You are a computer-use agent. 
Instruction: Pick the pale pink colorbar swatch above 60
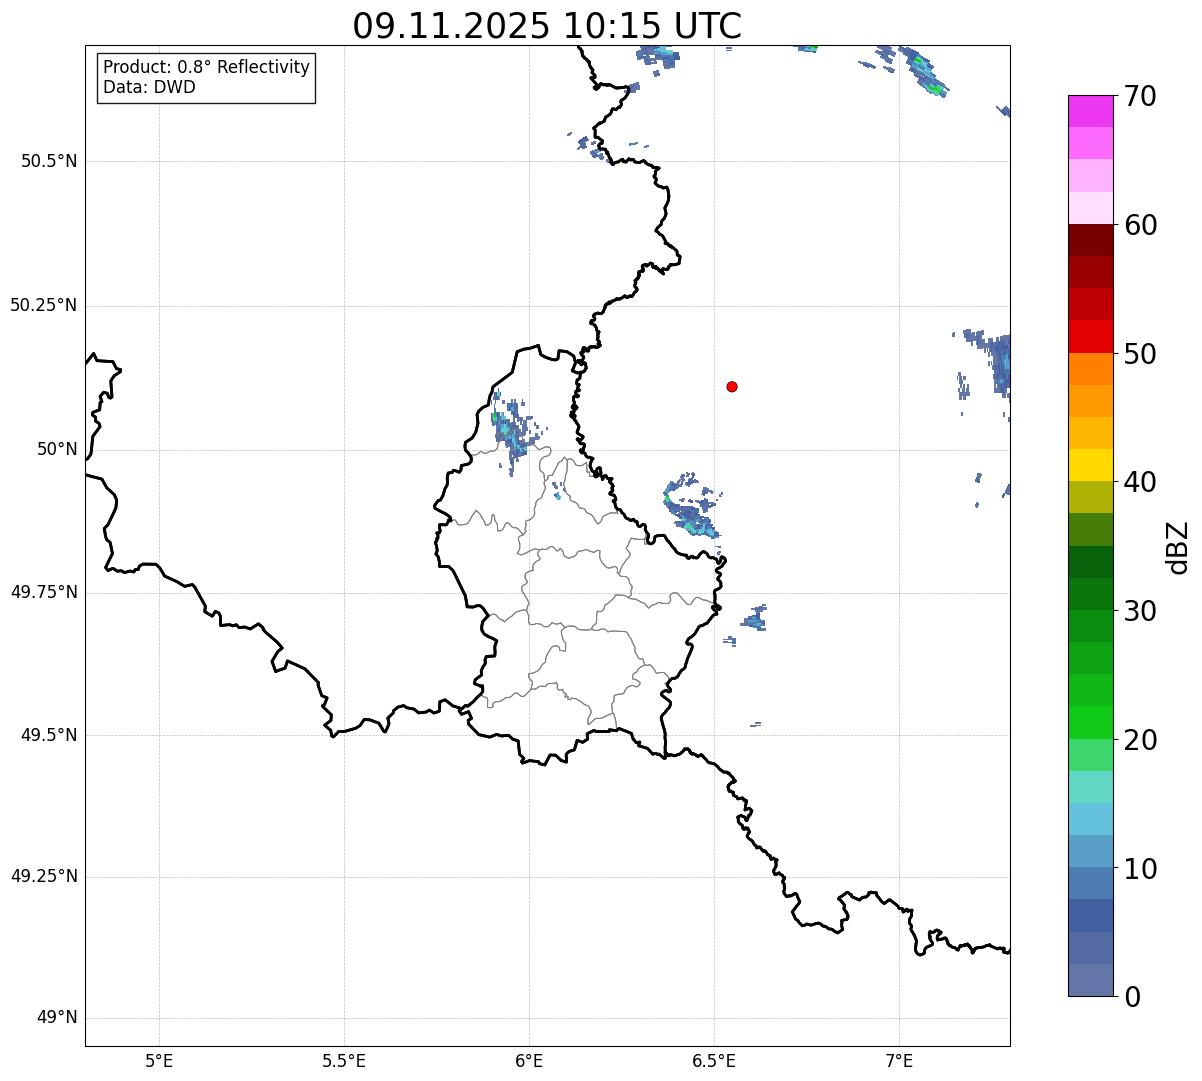[x=1090, y=208]
